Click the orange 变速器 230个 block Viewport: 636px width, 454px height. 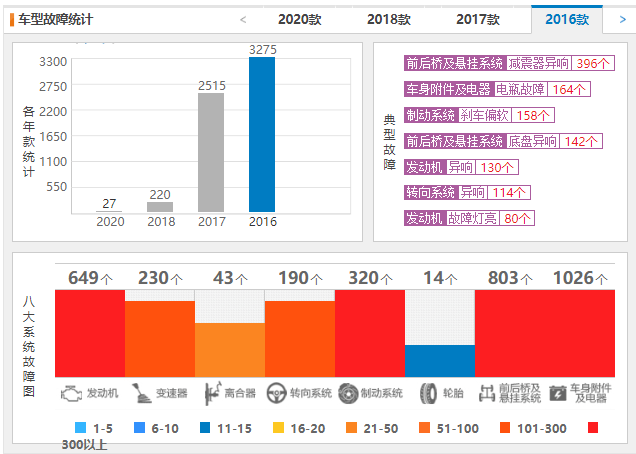pyautogui.click(x=160, y=339)
